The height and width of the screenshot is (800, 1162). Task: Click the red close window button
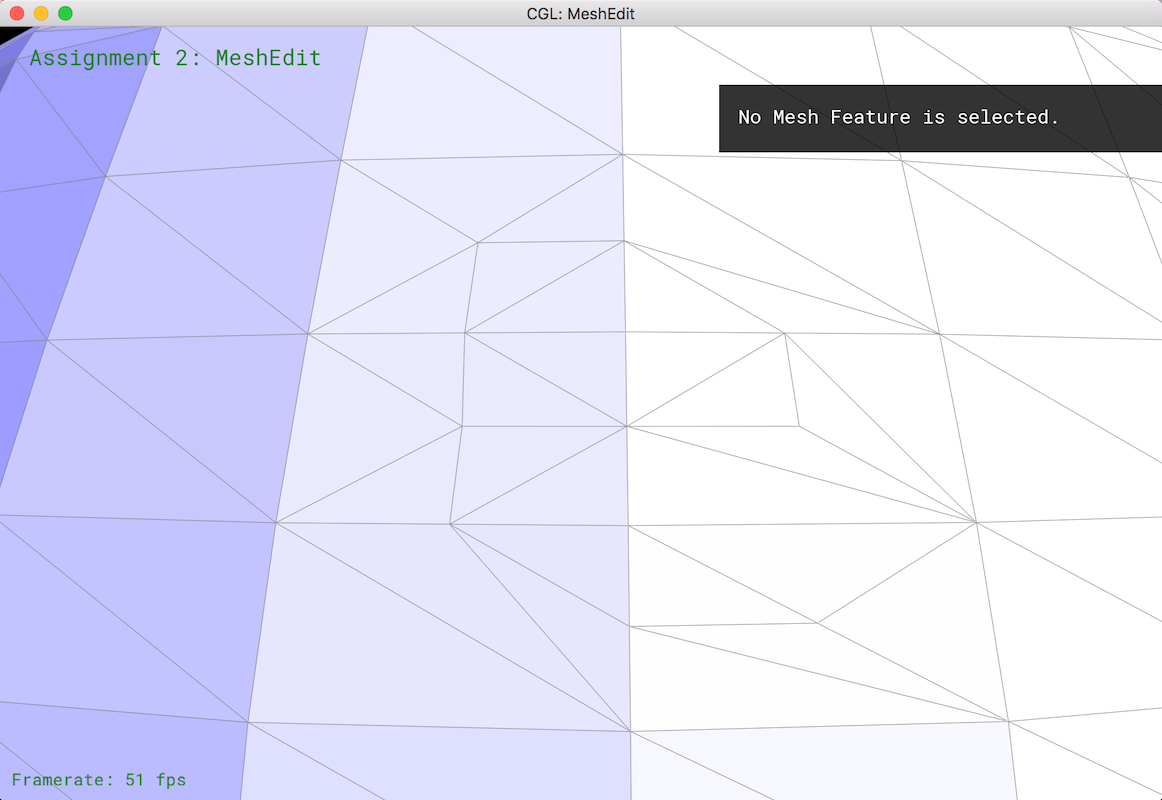coord(17,13)
